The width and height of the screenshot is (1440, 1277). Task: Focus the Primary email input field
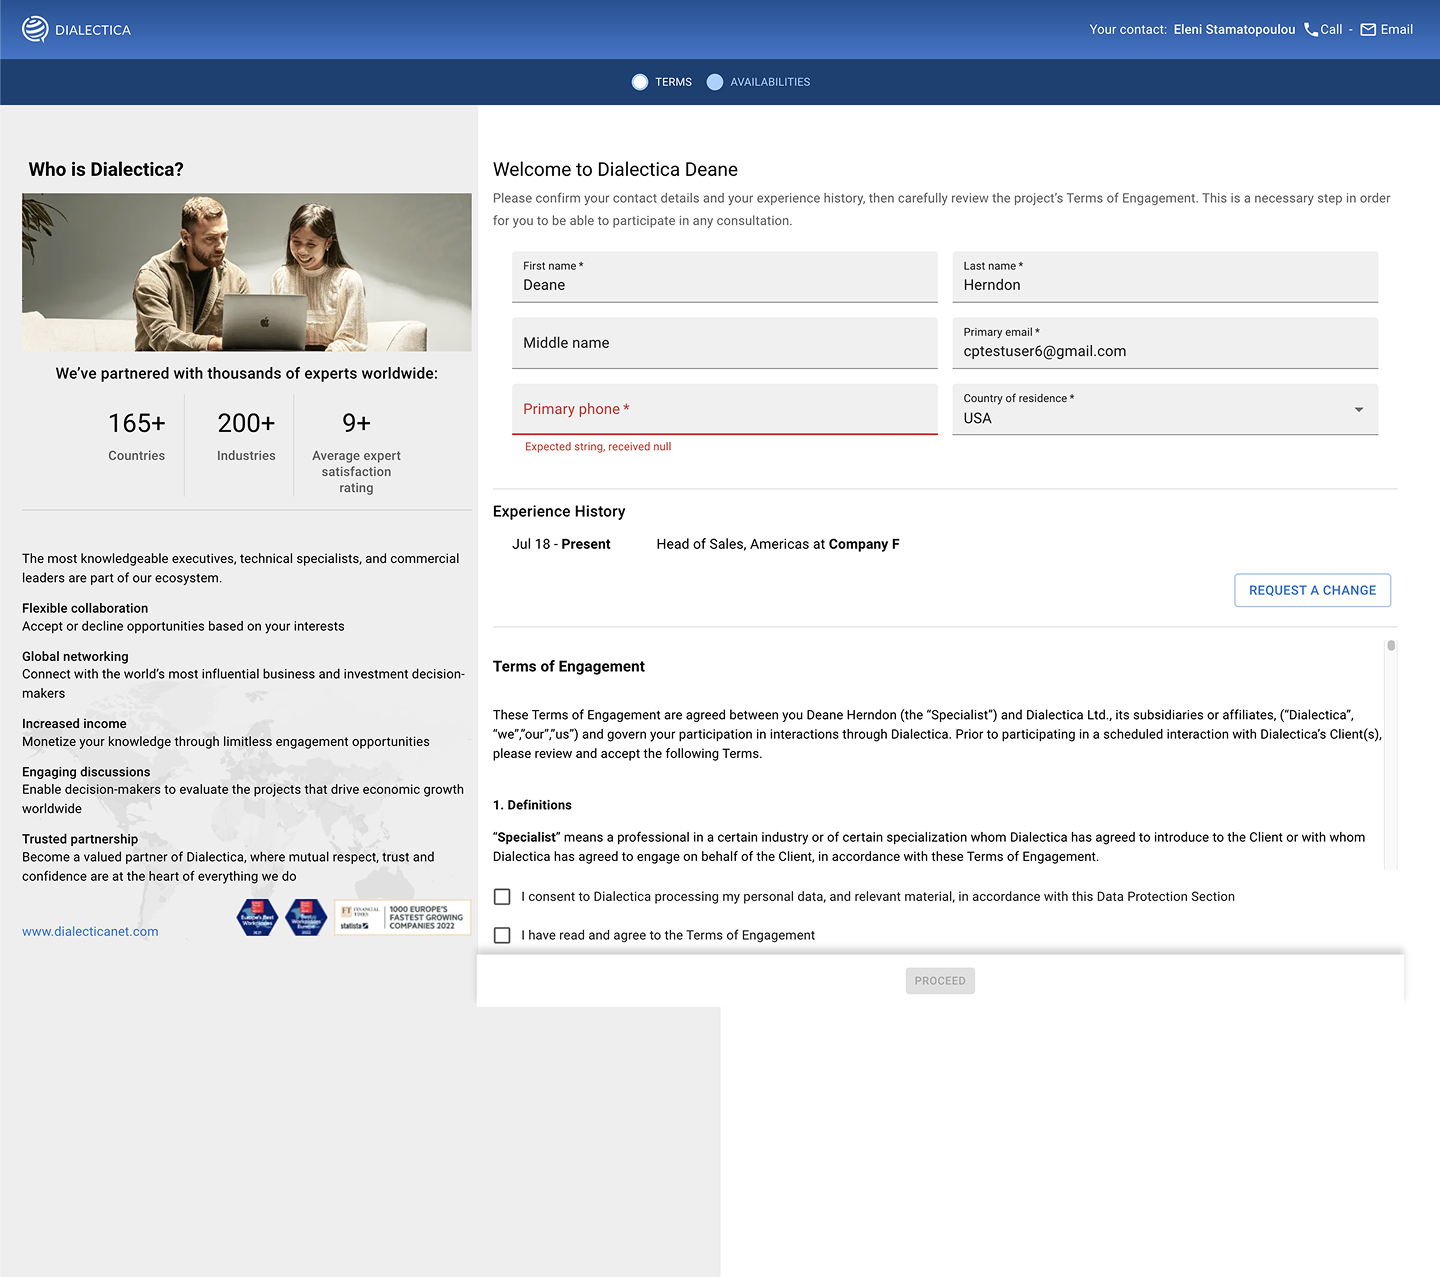1165,343
